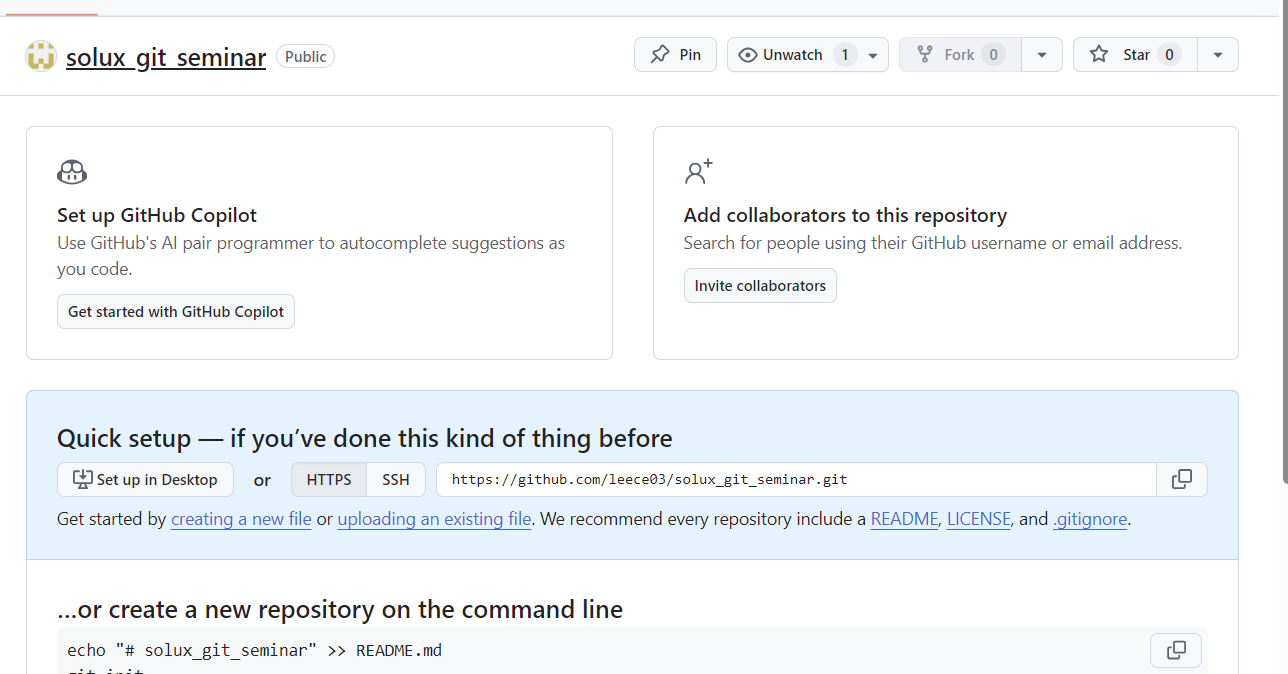Viewport: 1288px width, 674px height.
Task: Open the creating a new file link
Action: 241,520
